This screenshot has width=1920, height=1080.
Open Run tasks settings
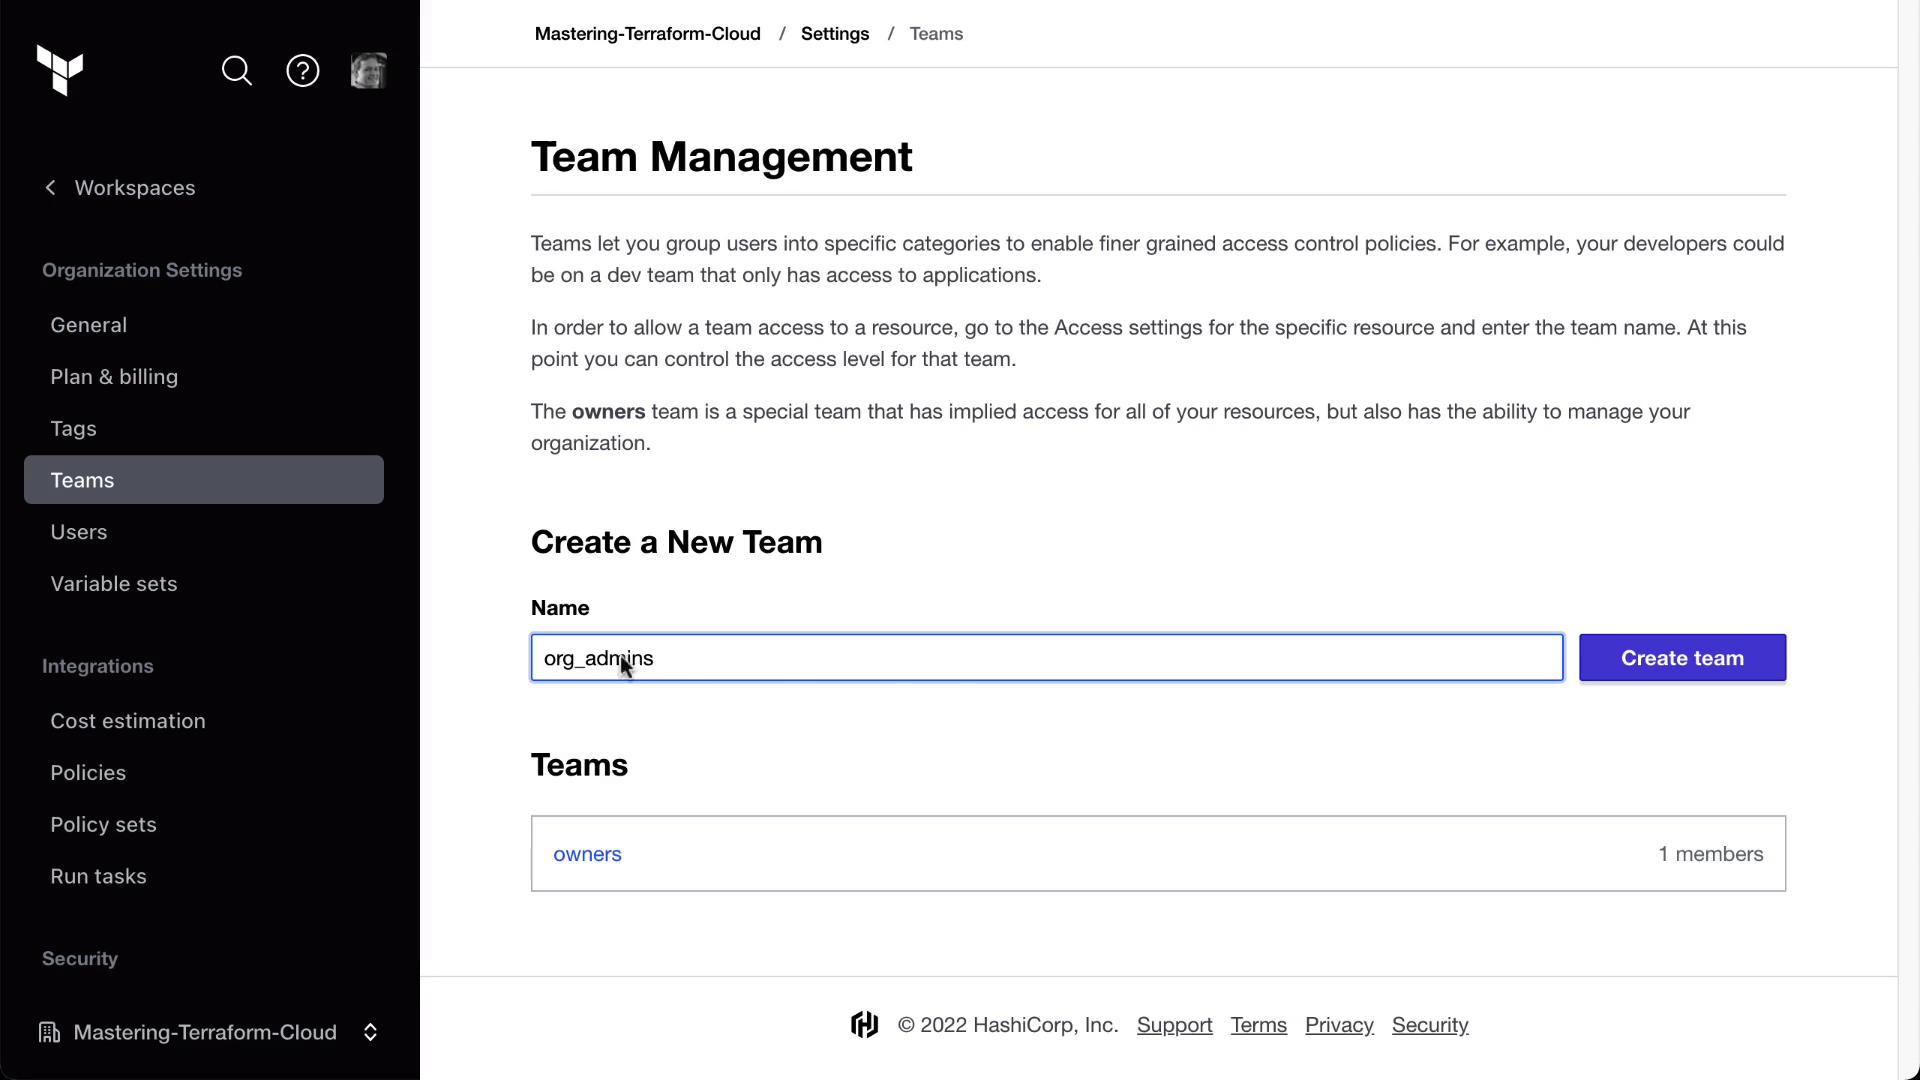click(99, 876)
